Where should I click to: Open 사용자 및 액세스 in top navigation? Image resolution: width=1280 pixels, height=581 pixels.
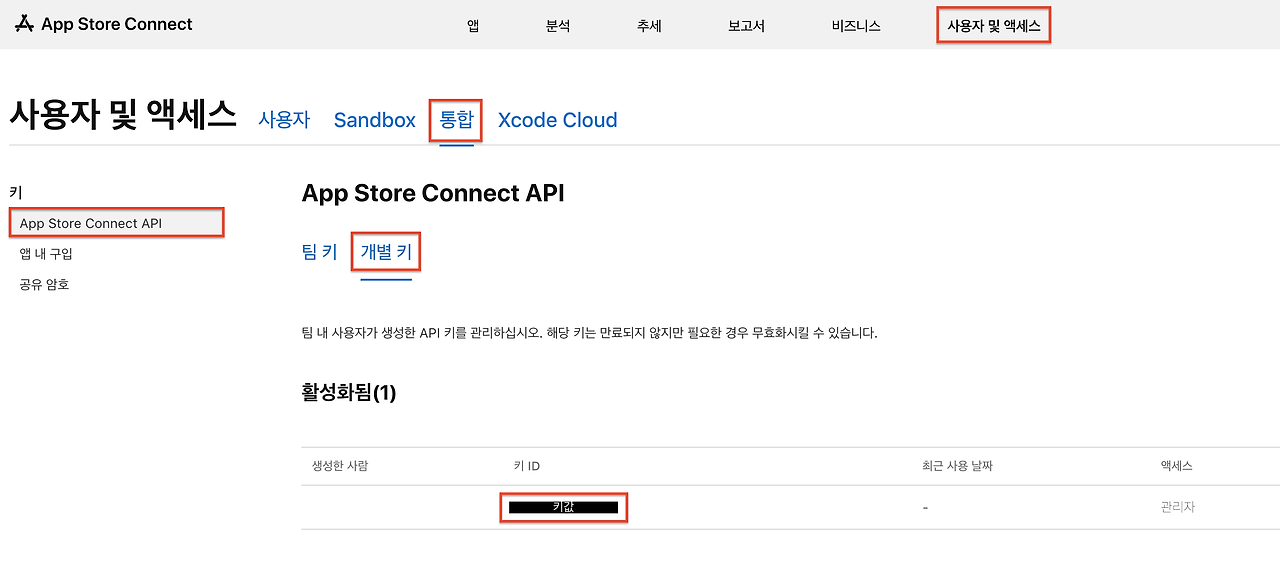(994, 26)
